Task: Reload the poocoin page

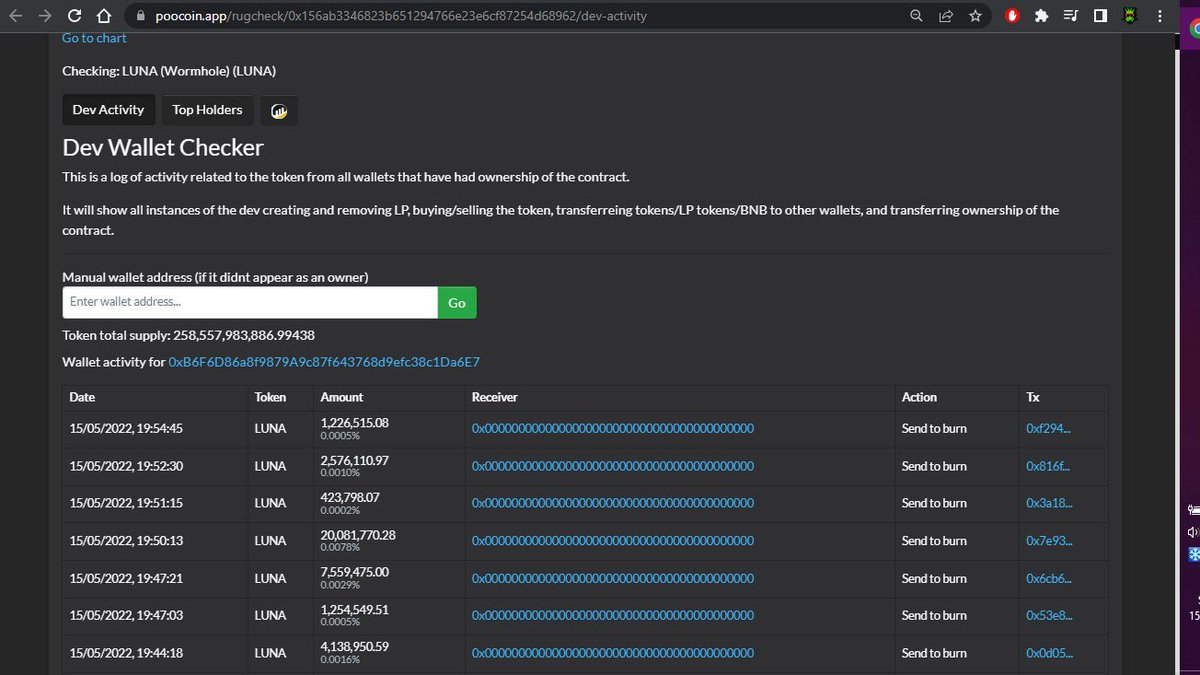Action: tap(74, 16)
